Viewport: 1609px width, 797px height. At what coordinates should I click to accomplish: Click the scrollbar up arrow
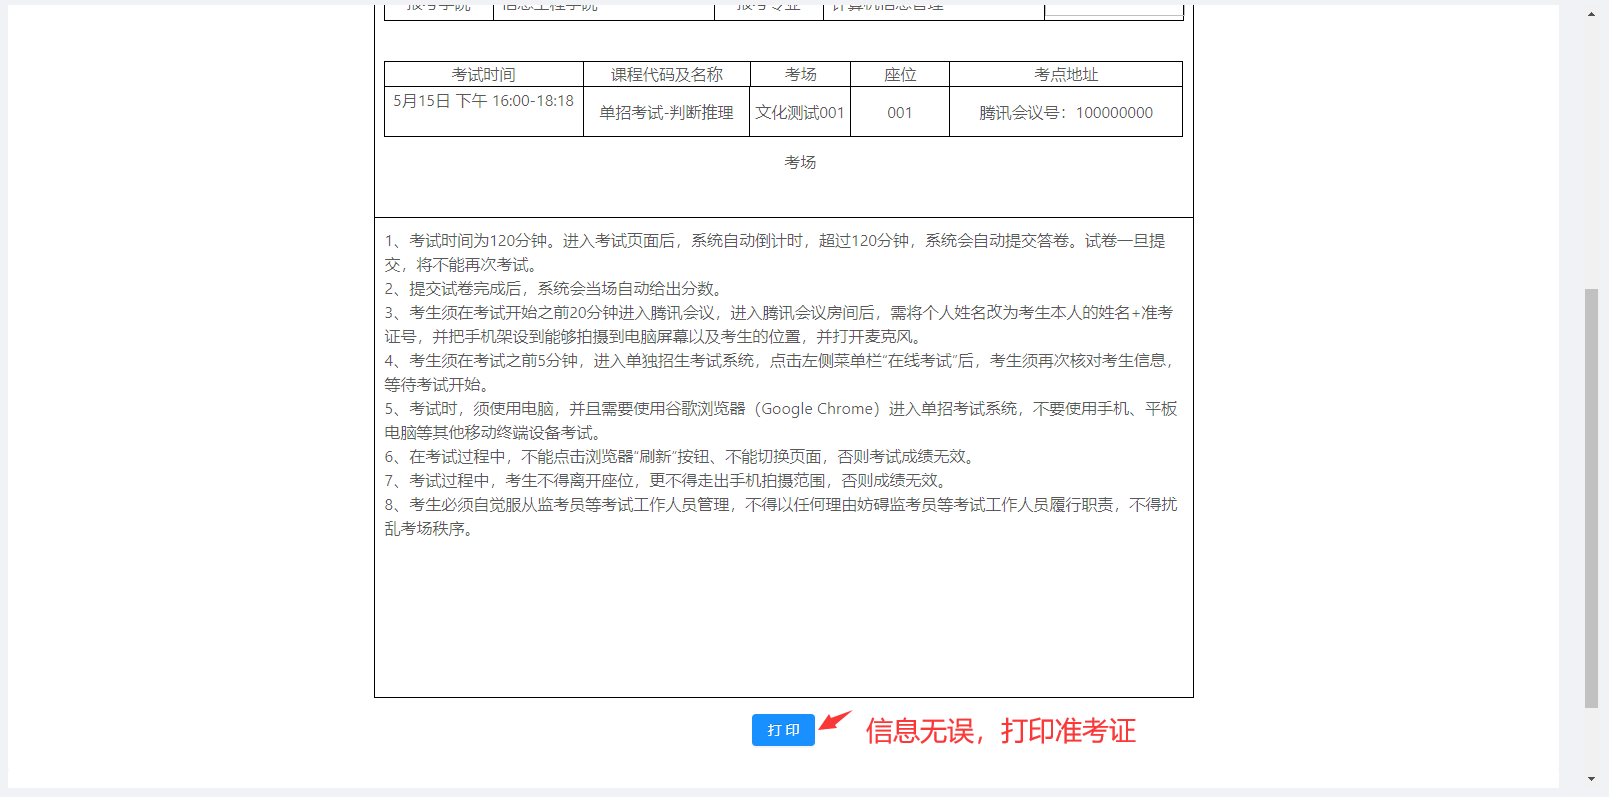pos(1591,15)
